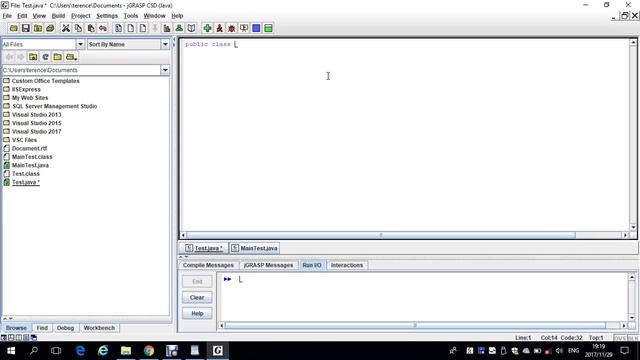640x360 pixels.
Task: Click the third toolbar icon, between Save and Print
Action: 38,28
